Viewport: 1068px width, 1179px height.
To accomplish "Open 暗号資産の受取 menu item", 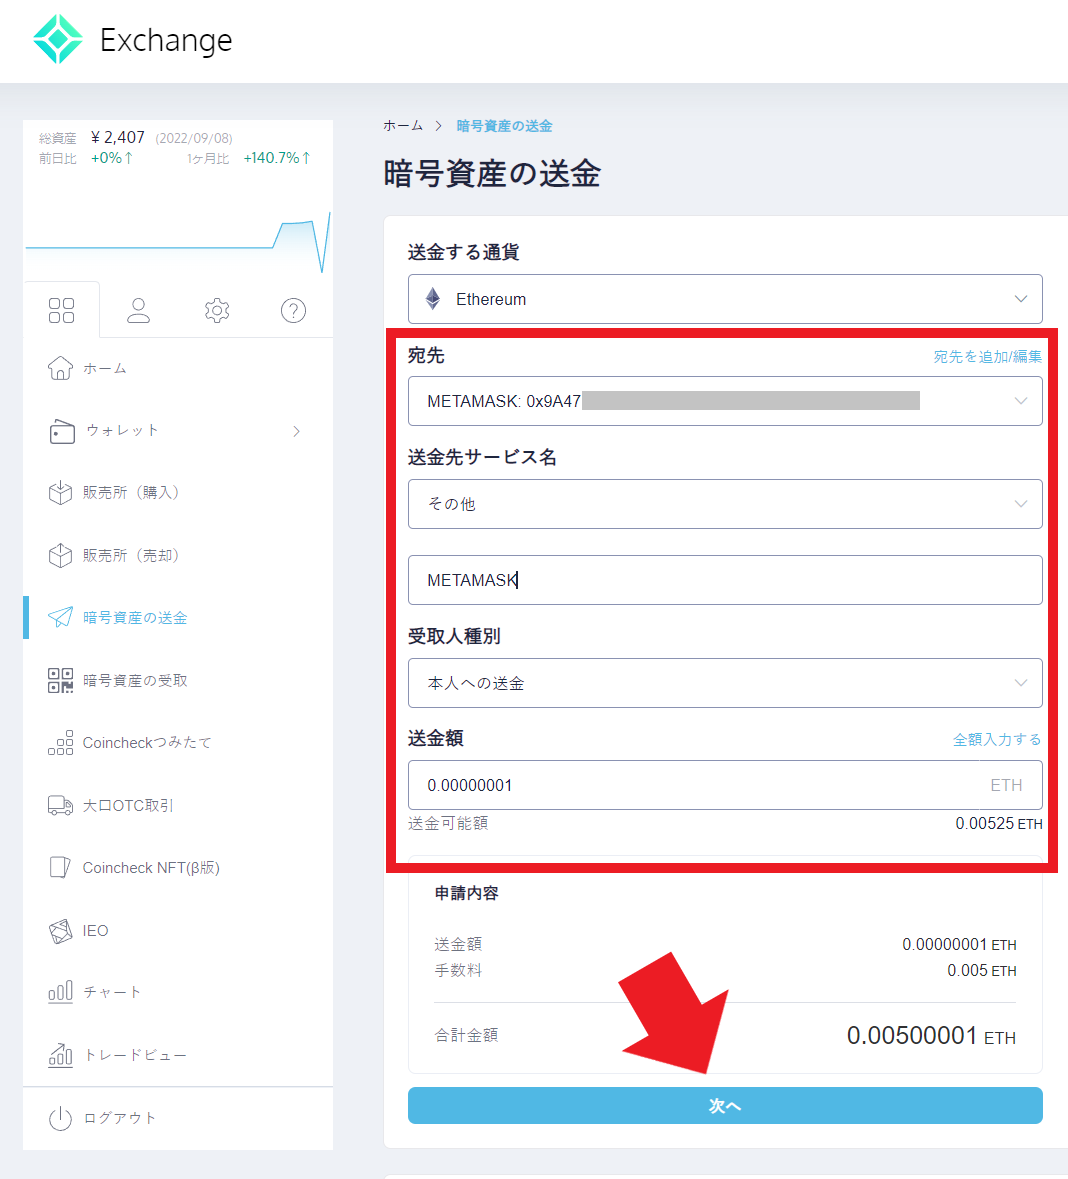I will pos(135,680).
